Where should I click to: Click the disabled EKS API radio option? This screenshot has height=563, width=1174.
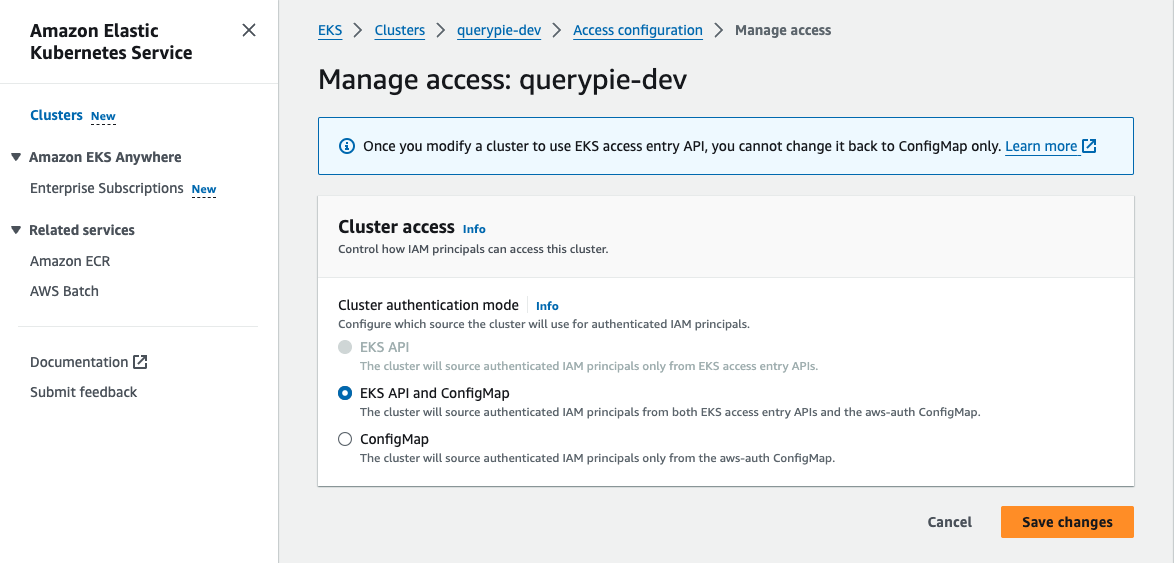345,347
